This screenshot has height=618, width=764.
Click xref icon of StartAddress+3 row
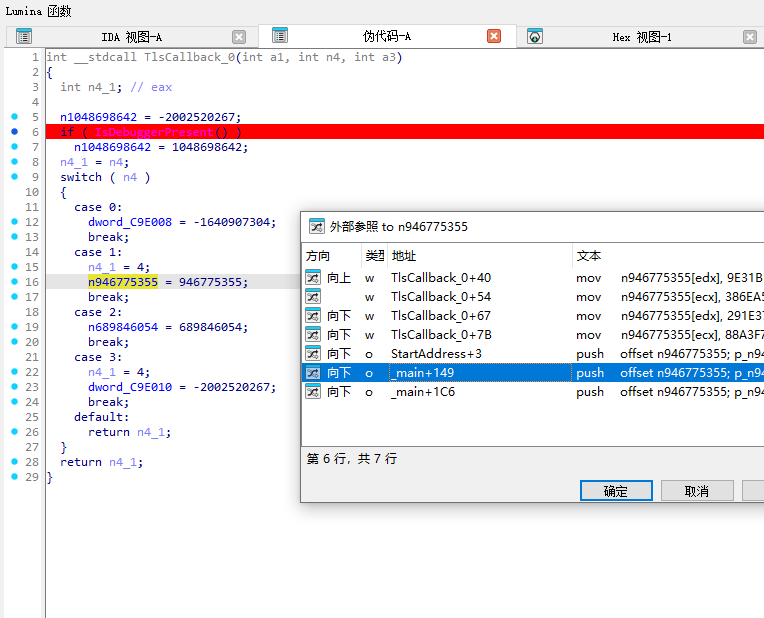313,354
